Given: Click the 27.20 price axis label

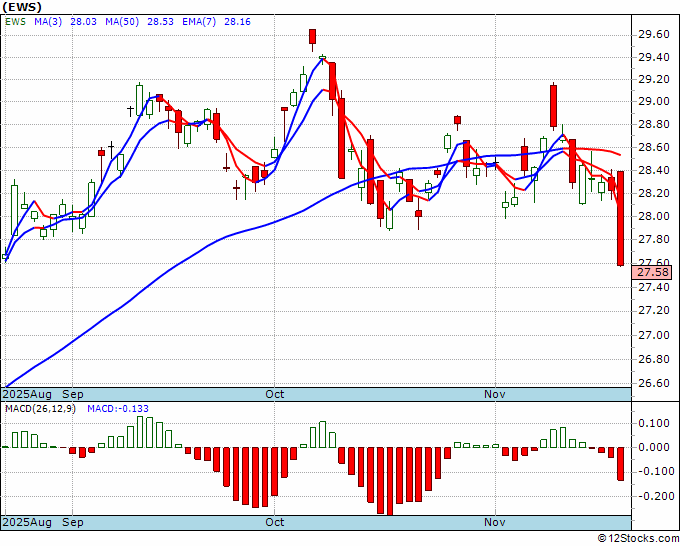Looking at the screenshot, I should 654,311.
